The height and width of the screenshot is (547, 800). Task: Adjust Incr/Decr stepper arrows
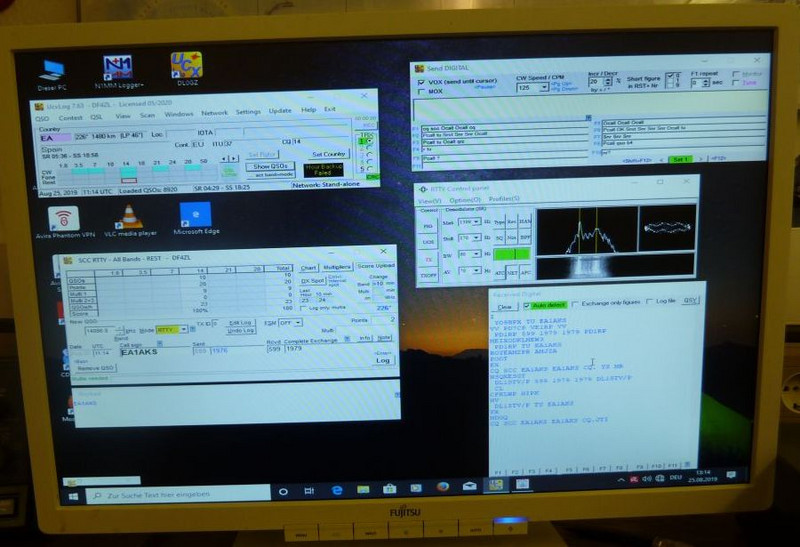[x=607, y=82]
